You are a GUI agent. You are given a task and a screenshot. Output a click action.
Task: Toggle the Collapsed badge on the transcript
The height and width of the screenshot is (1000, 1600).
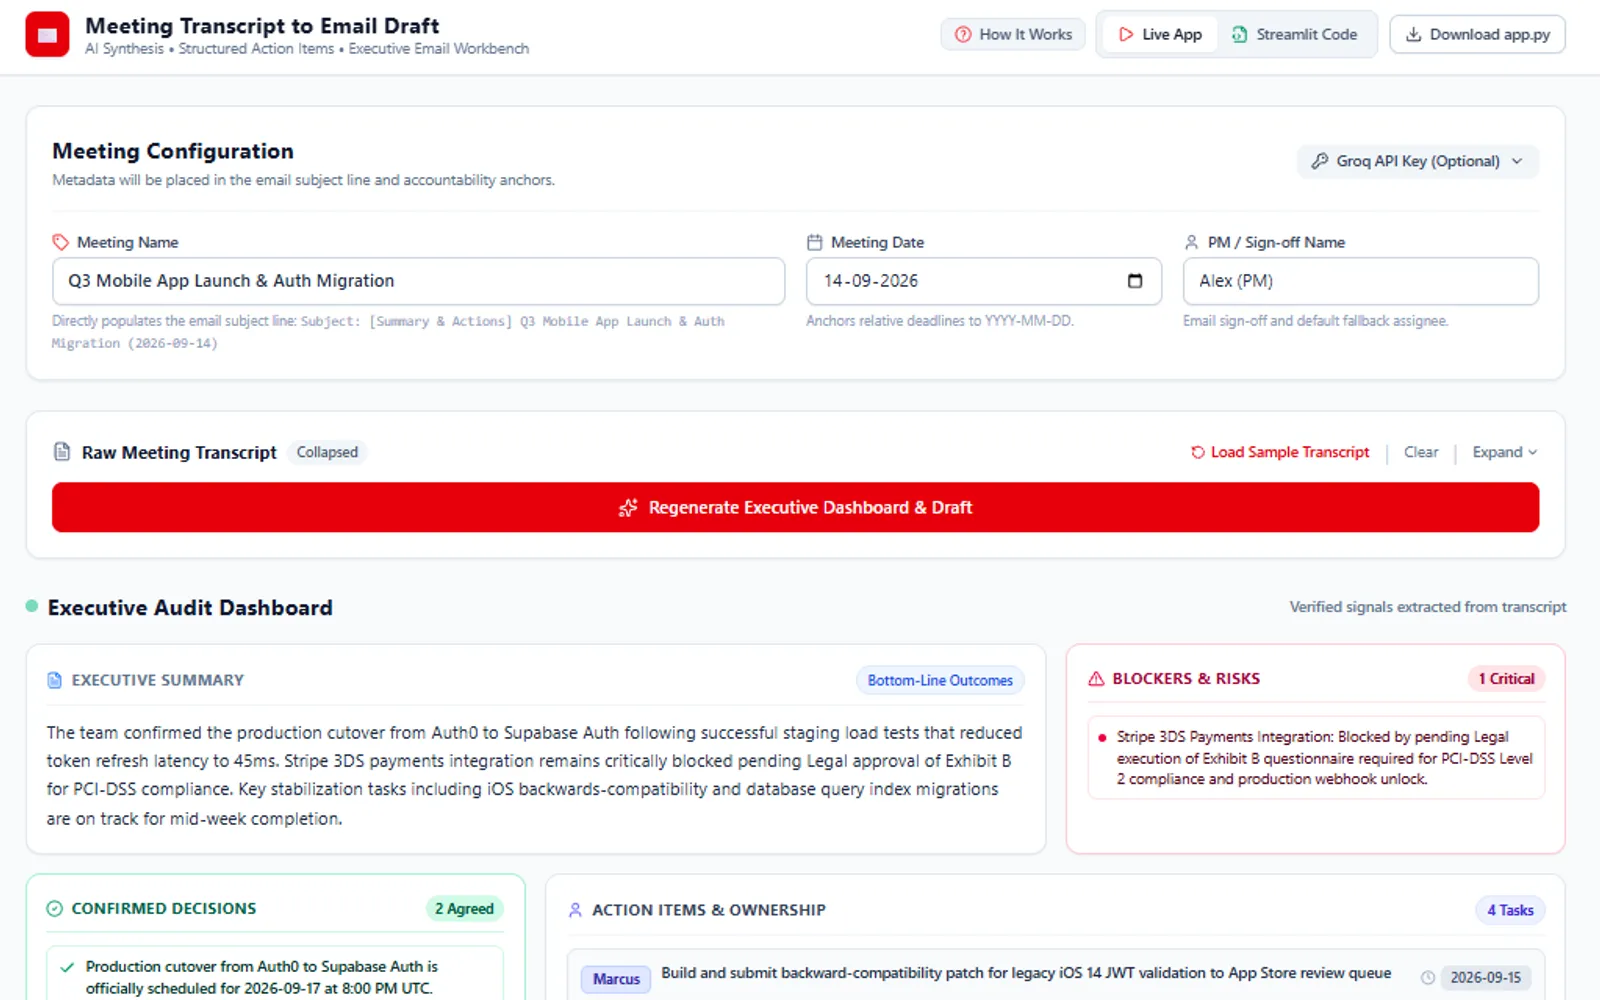(327, 452)
